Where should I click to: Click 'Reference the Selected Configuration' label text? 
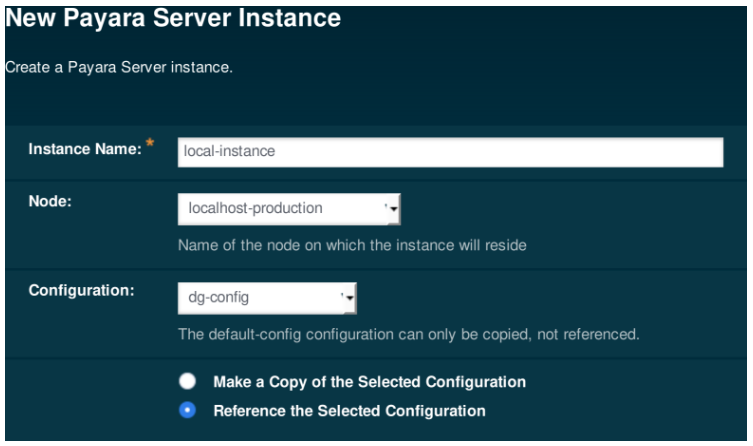[348, 410]
